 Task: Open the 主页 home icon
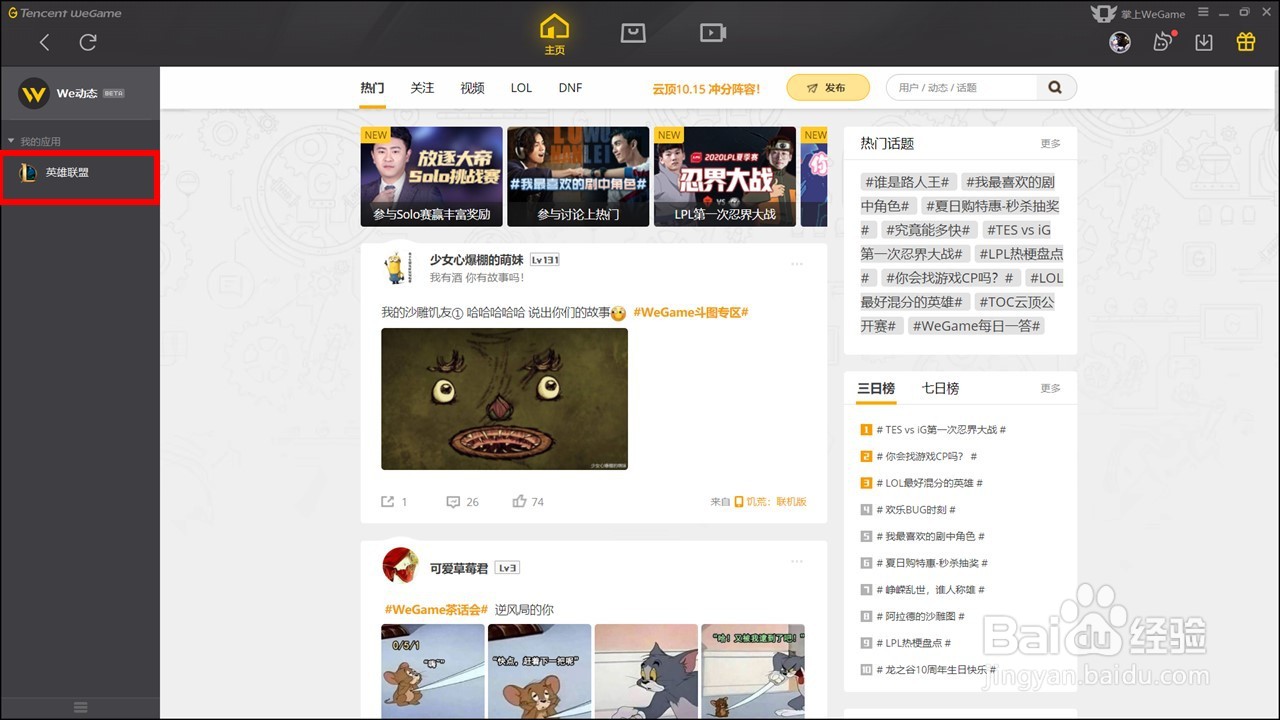pos(554,32)
